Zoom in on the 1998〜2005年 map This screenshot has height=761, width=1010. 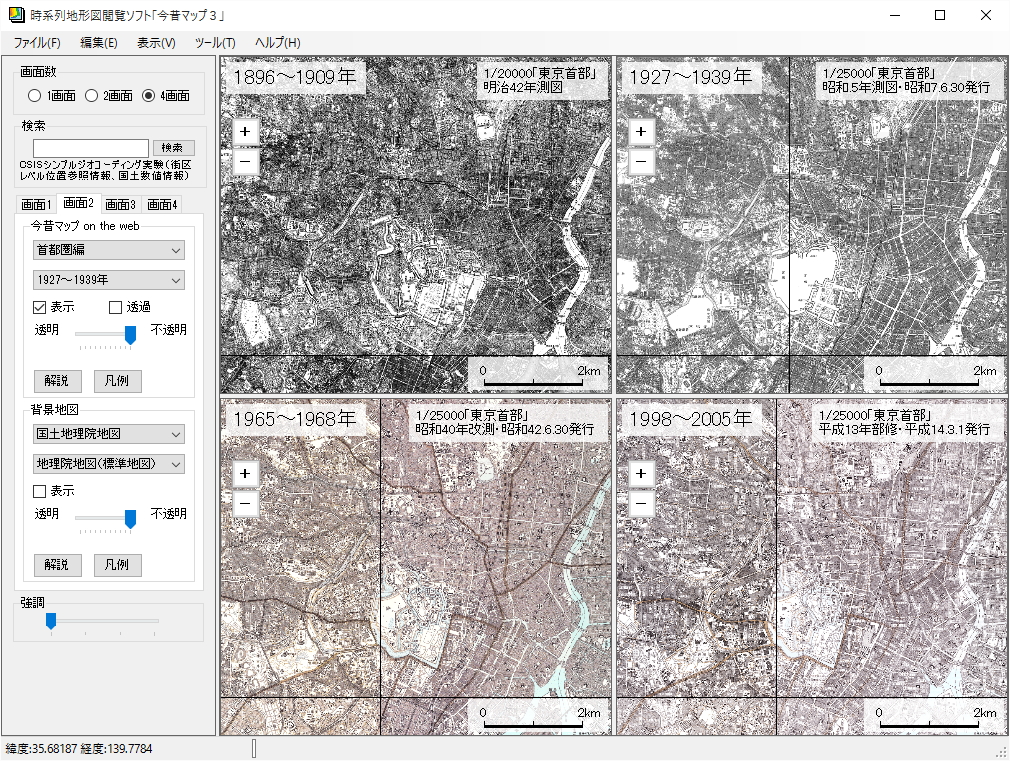tap(641, 474)
